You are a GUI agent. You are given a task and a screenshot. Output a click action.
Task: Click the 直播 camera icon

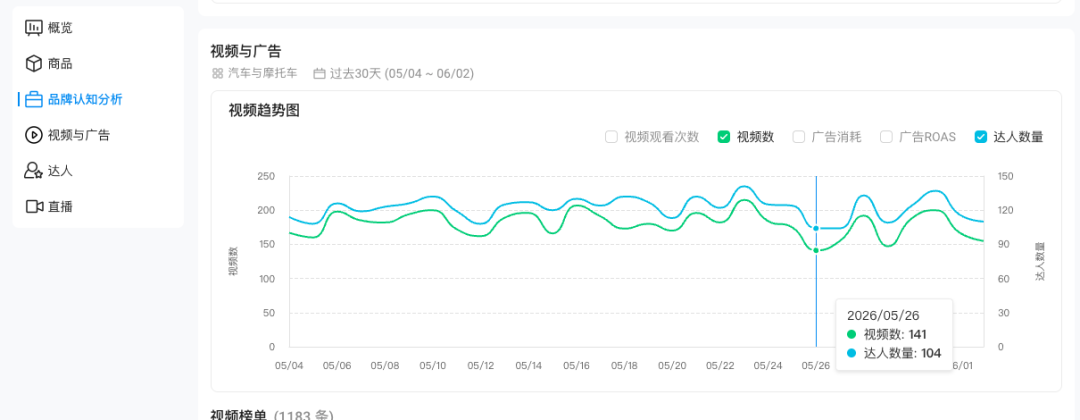[x=34, y=207]
